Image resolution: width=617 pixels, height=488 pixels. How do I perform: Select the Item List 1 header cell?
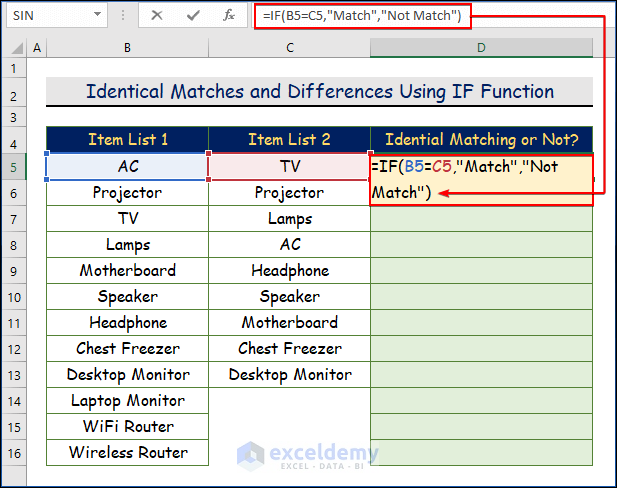127,139
